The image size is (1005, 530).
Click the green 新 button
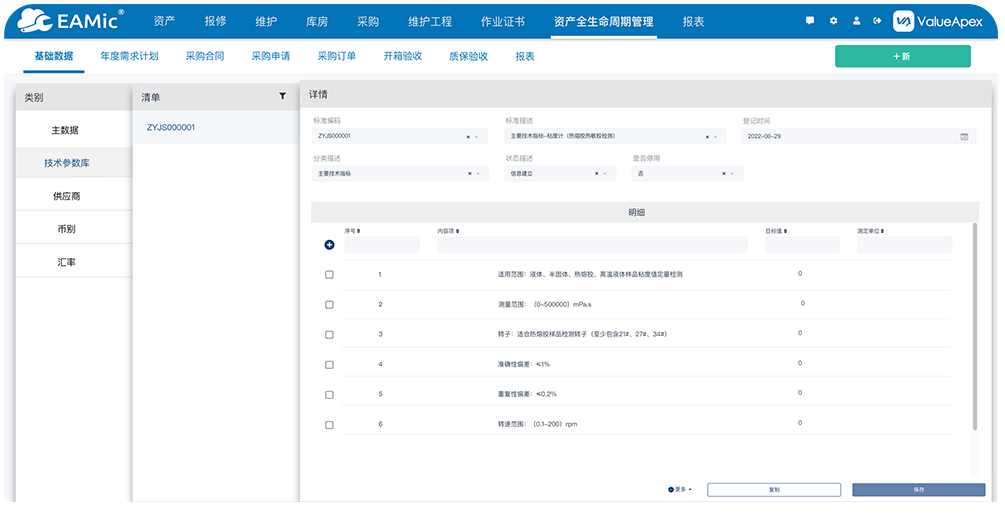(902, 57)
